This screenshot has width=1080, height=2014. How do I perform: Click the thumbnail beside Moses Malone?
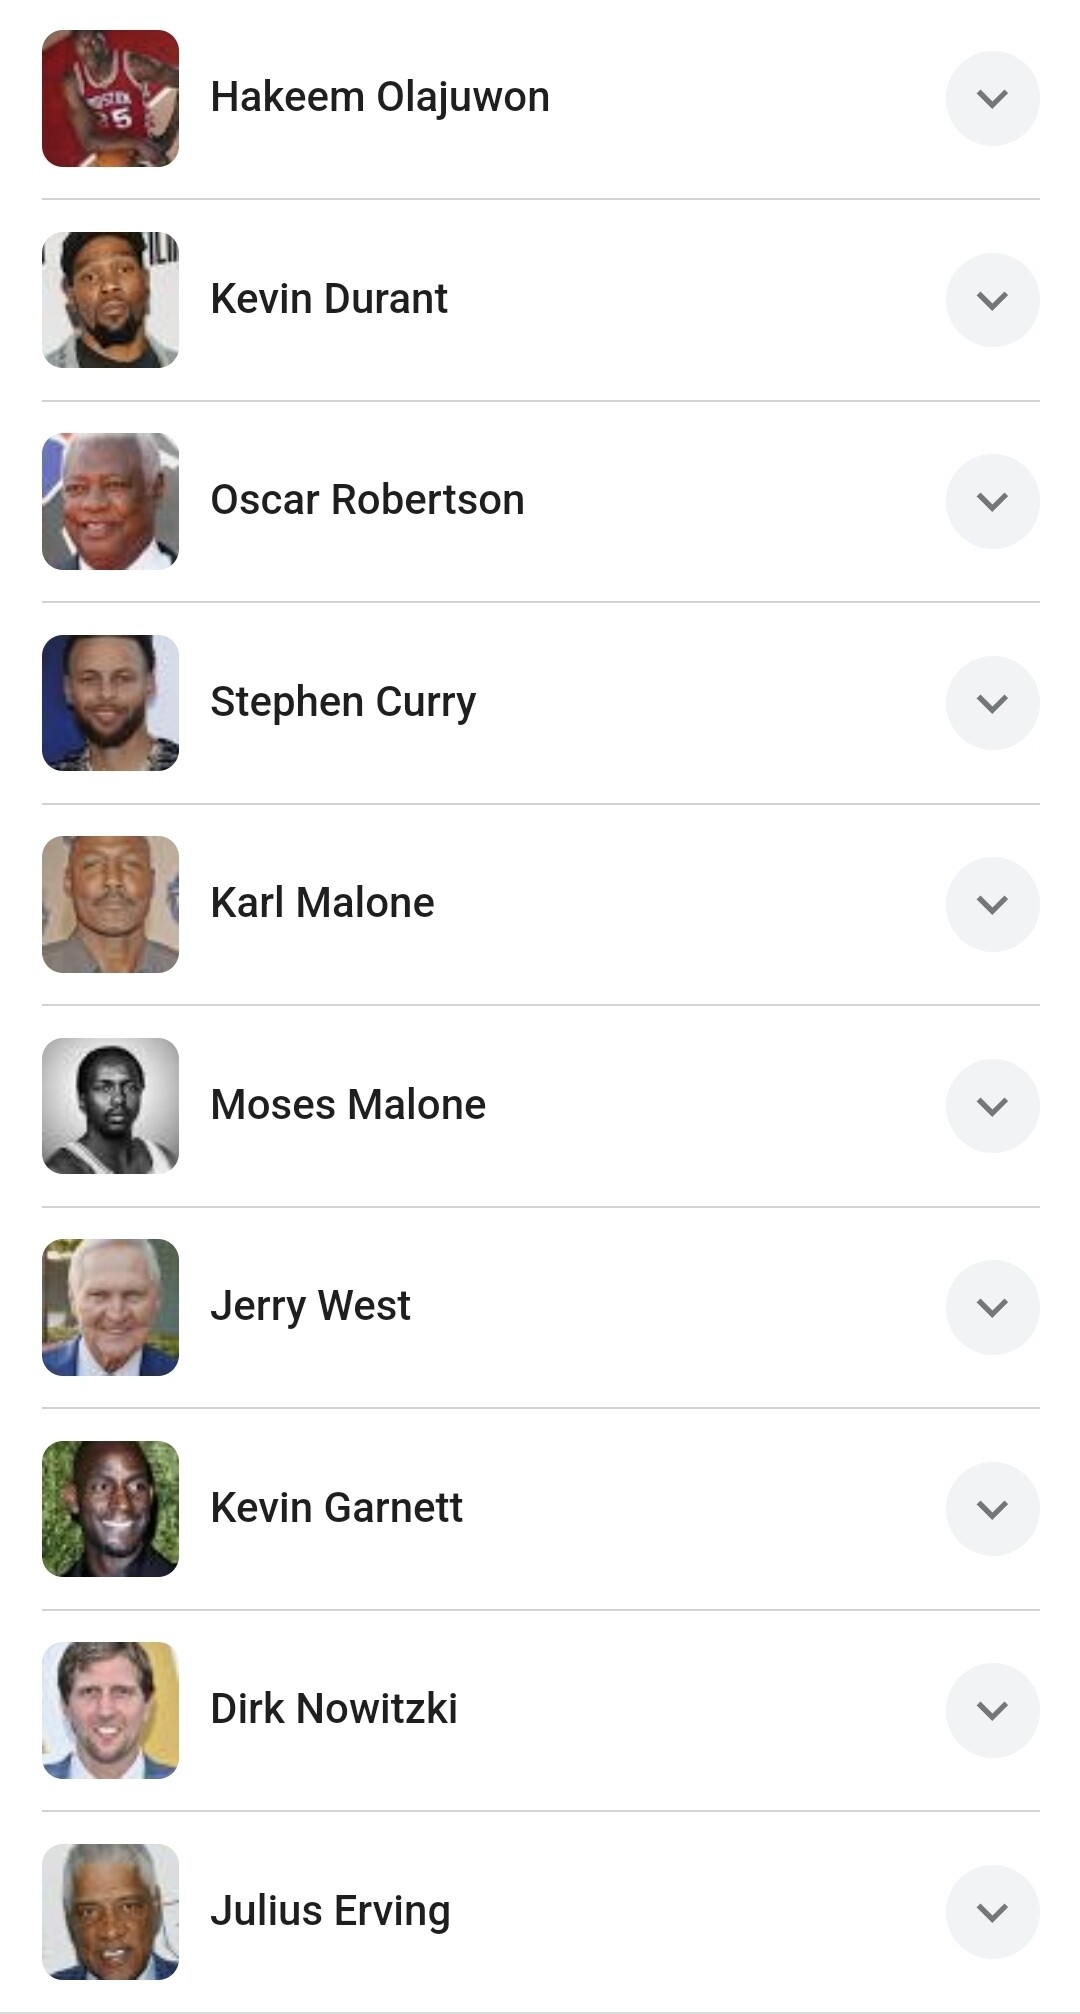pos(110,1106)
